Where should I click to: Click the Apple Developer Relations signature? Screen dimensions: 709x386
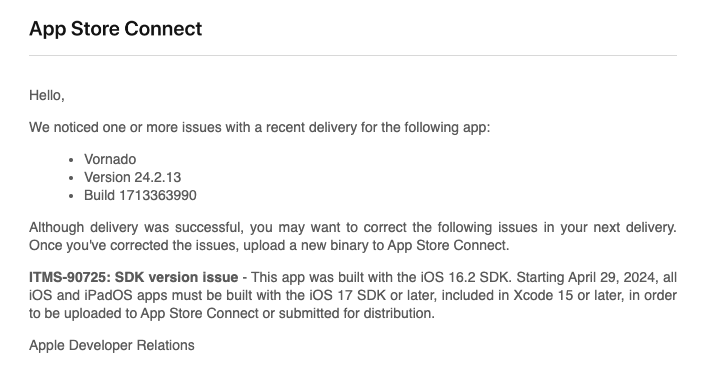coord(112,345)
